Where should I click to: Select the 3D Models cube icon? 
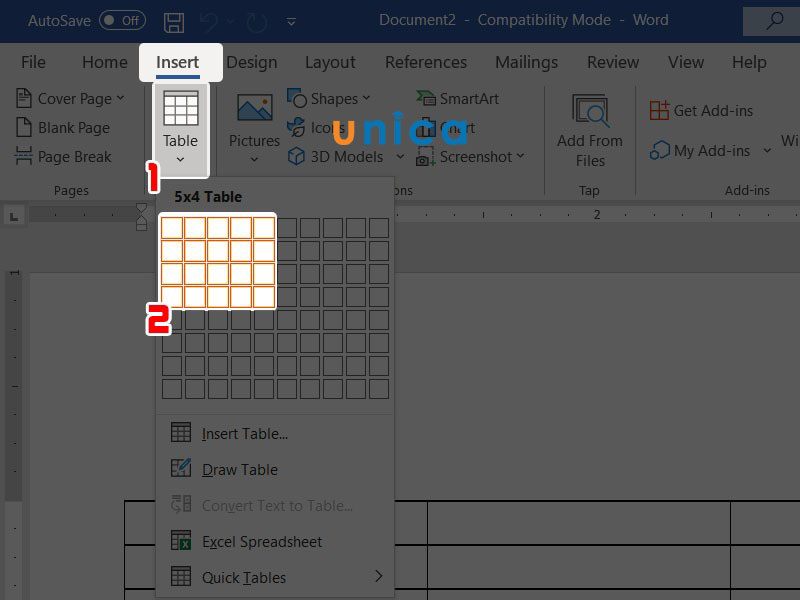click(296, 156)
